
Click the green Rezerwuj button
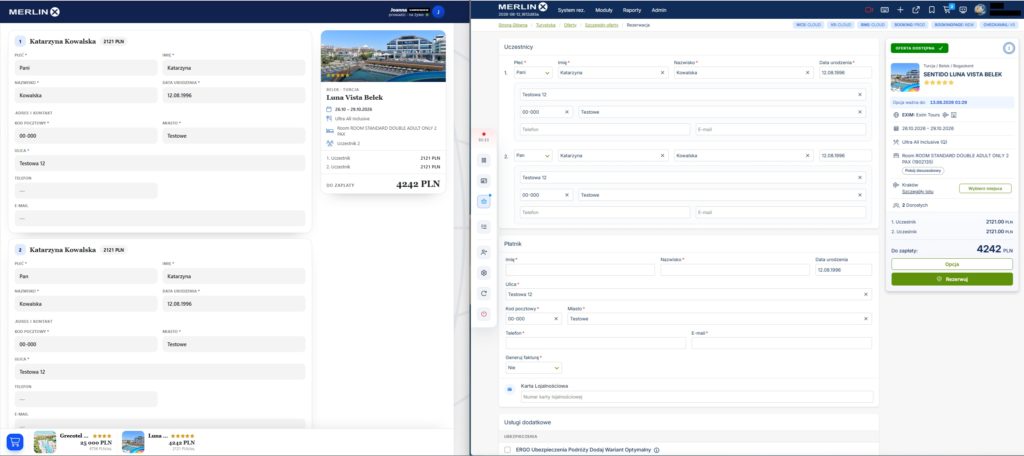coord(952,279)
